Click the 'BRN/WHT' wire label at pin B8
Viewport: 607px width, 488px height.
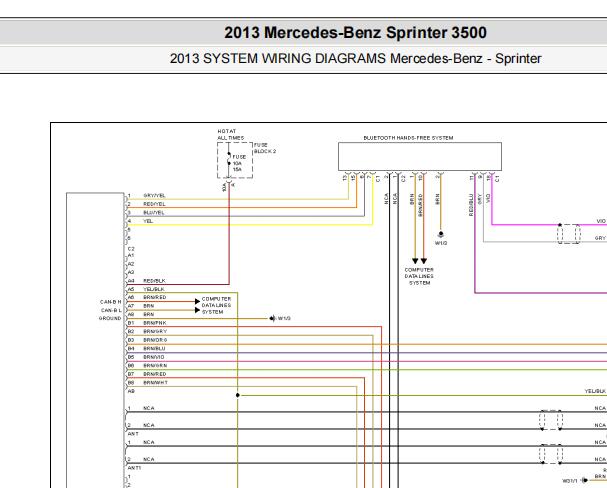155,382
